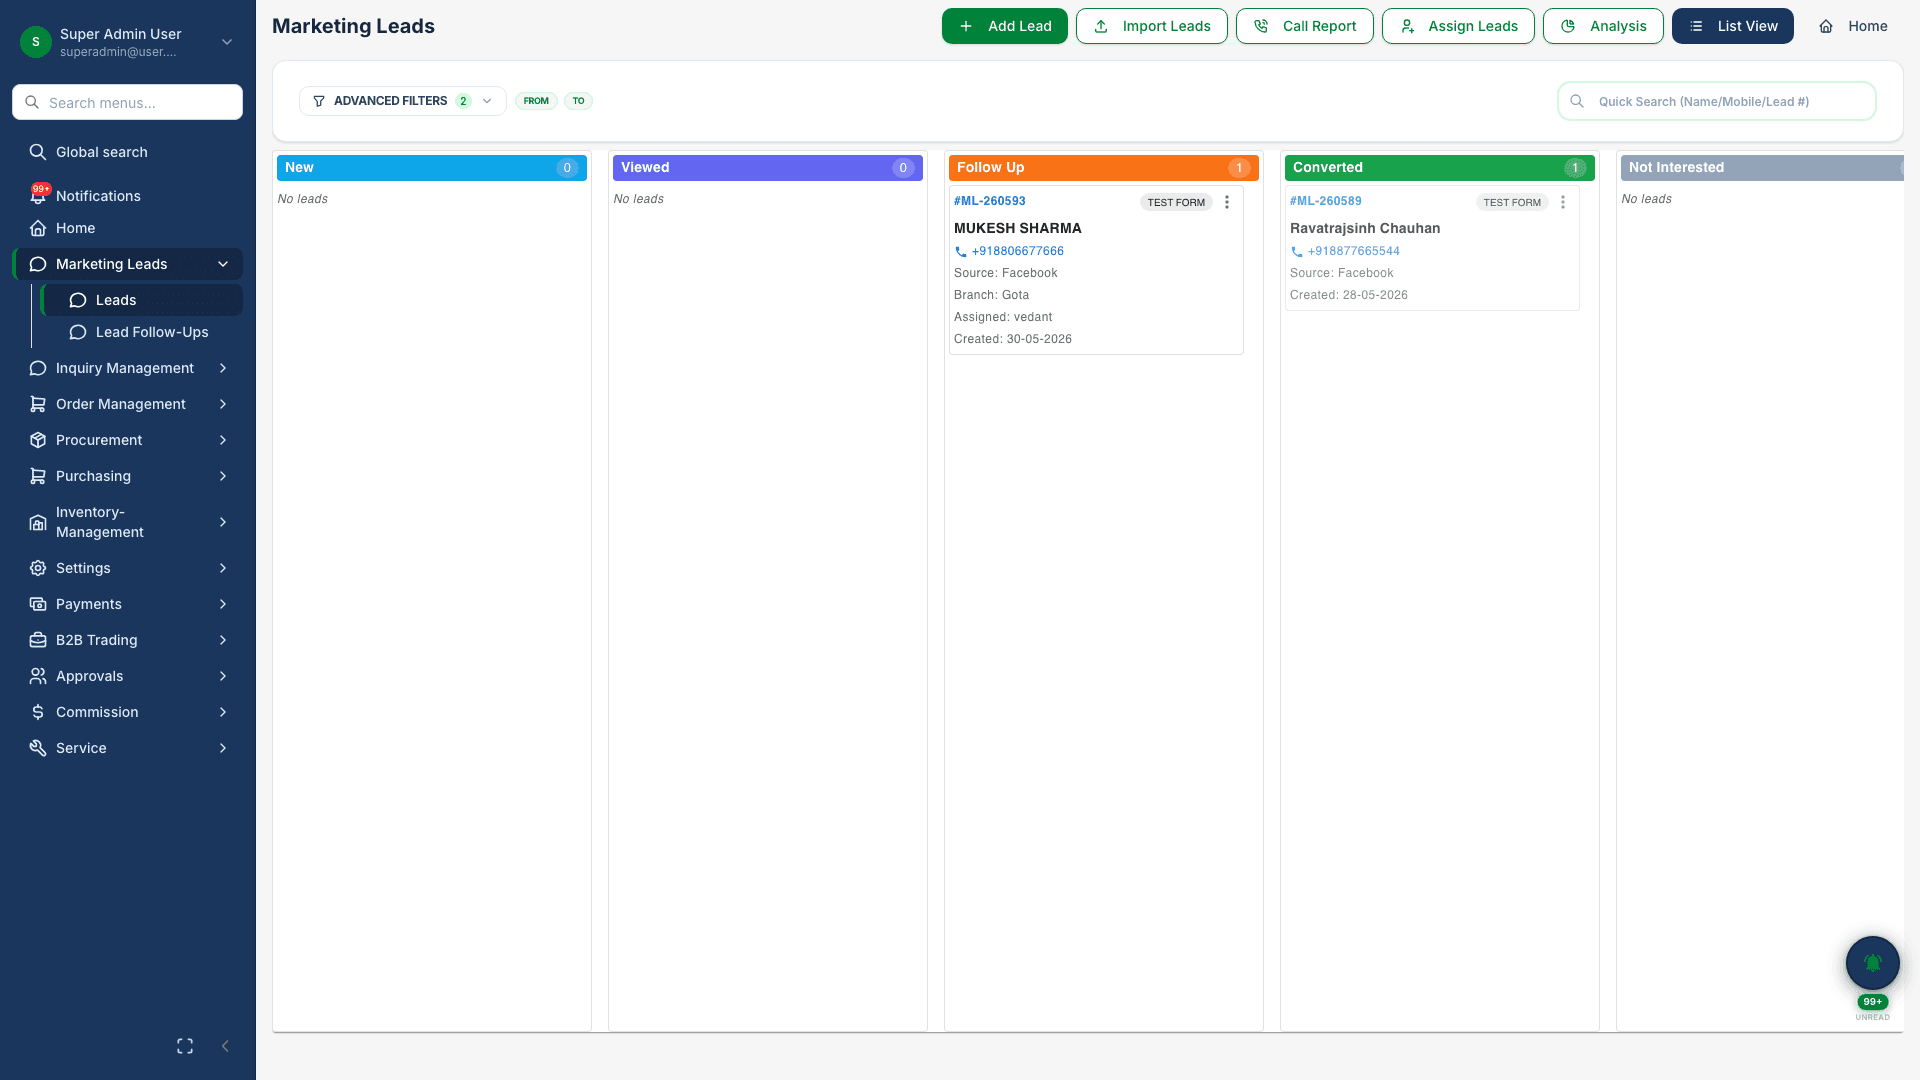
Task: Click the Assign Leads button
Action: click(x=1458, y=26)
